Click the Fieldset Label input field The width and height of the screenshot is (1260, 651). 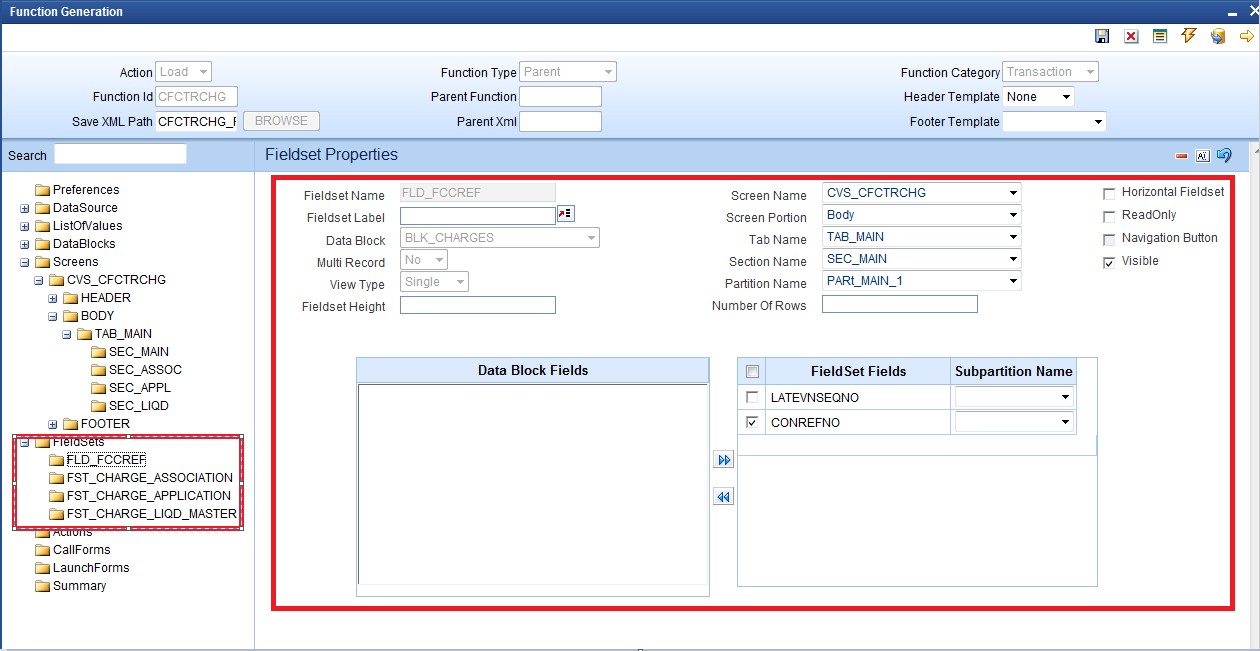(478, 215)
